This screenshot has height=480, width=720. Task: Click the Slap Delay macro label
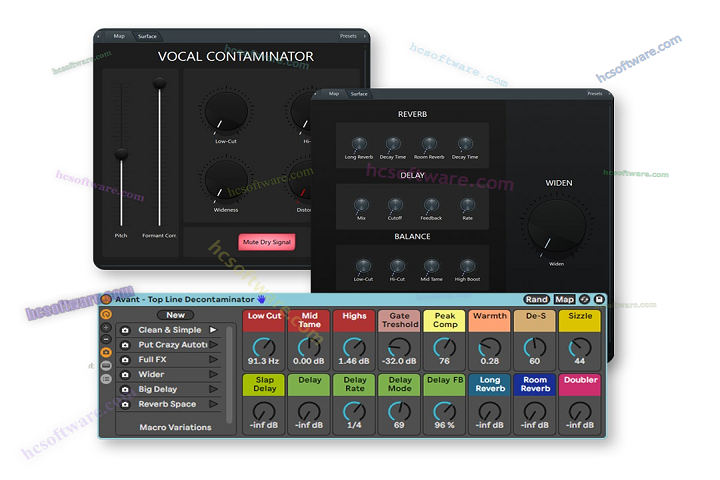click(x=264, y=384)
